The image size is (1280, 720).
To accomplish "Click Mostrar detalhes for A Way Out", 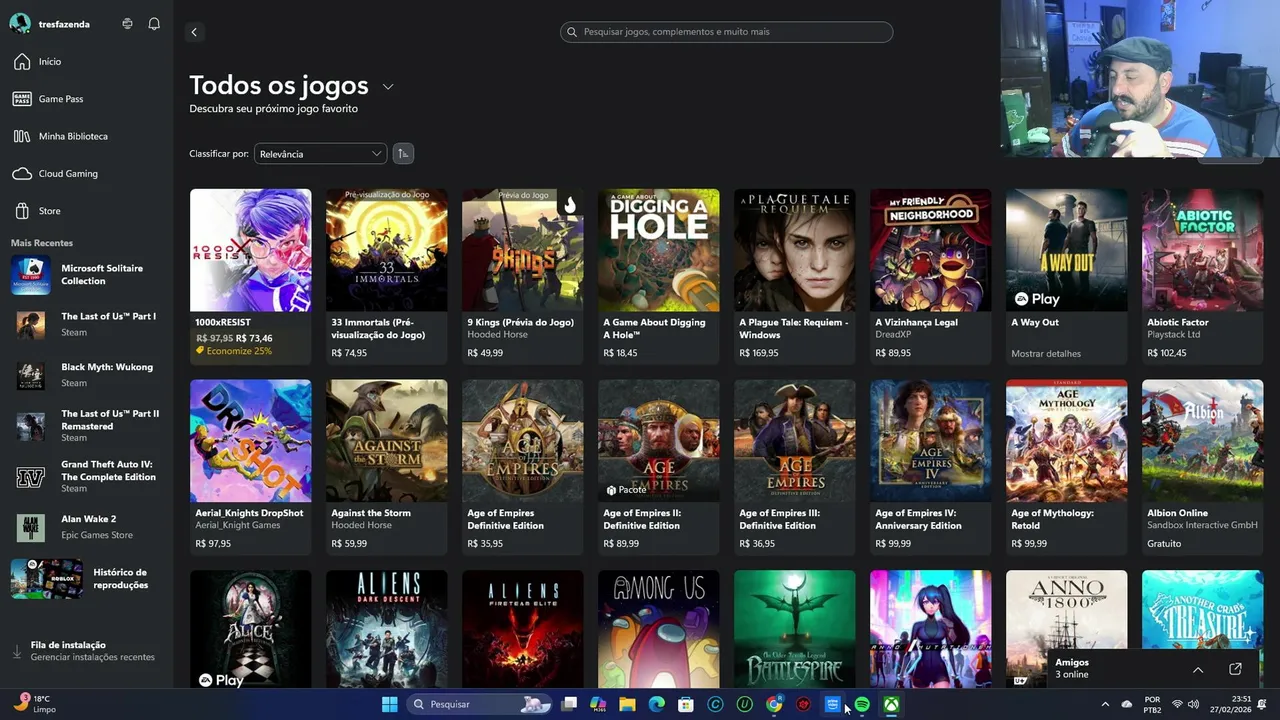I will pyautogui.click(x=1045, y=353).
